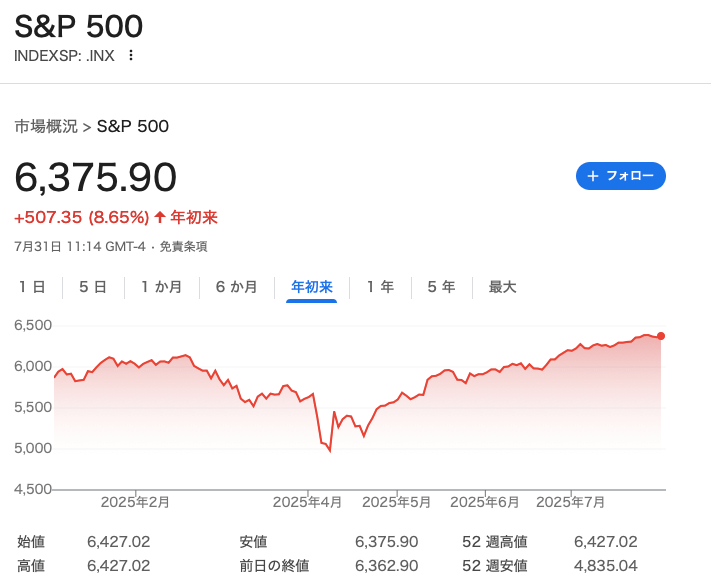
Task: Click the red current-price dot on chart
Action: click(x=661, y=336)
